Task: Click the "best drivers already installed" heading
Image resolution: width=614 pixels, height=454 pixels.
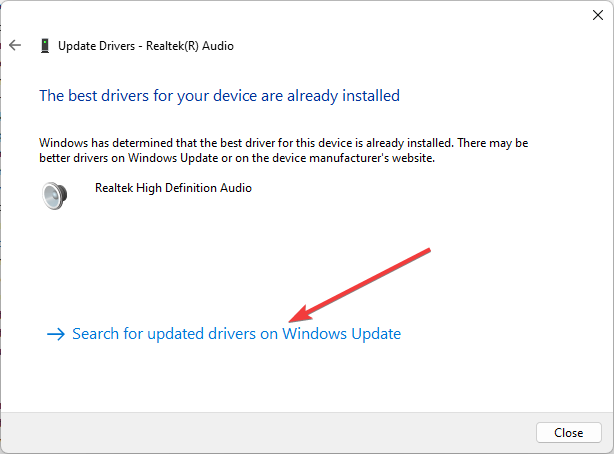Action: click(219, 96)
